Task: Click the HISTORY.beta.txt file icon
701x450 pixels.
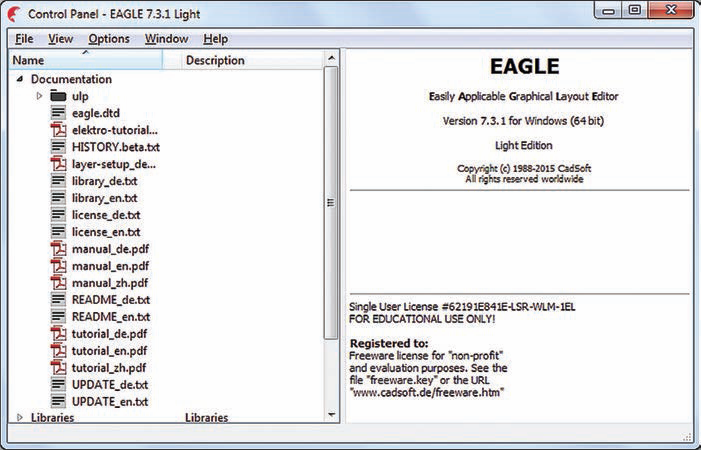Action: 58,147
